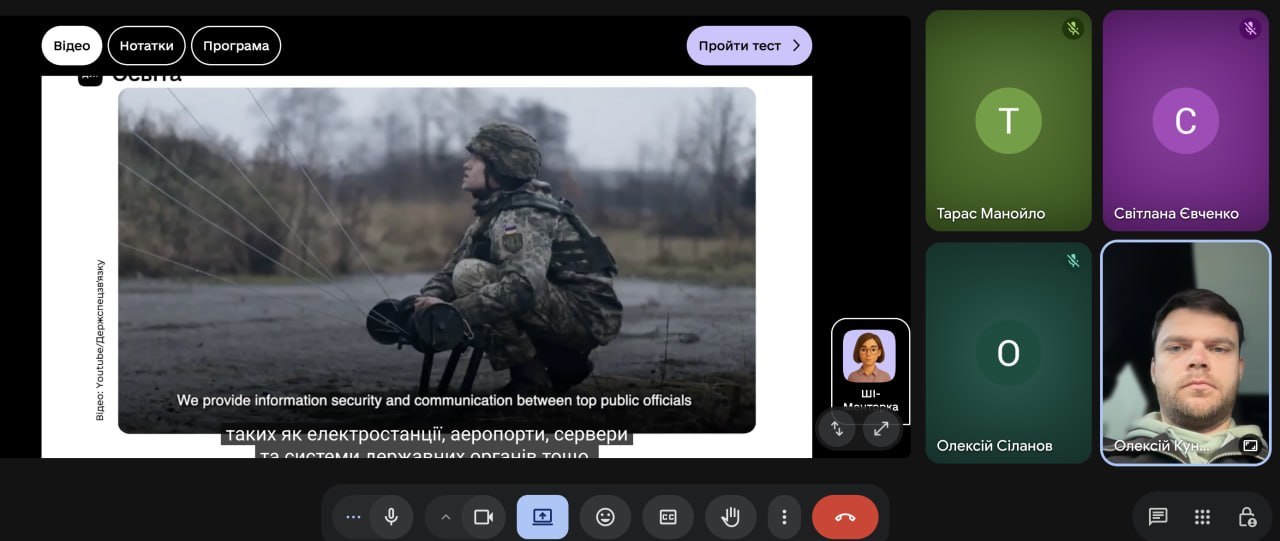
Task: Open the three-dot more options menu
Action: click(x=784, y=517)
